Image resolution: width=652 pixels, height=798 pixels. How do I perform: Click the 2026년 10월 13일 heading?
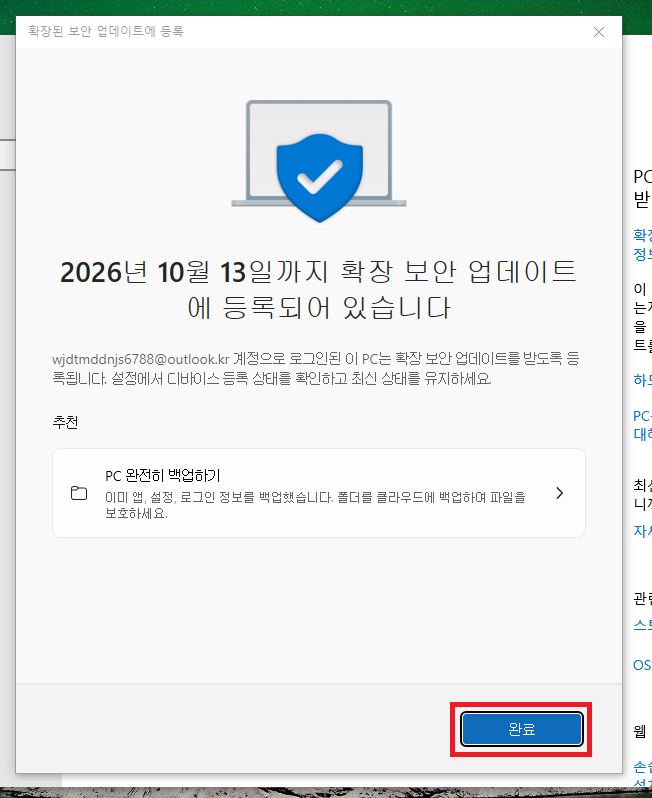click(x=319, y=290)
